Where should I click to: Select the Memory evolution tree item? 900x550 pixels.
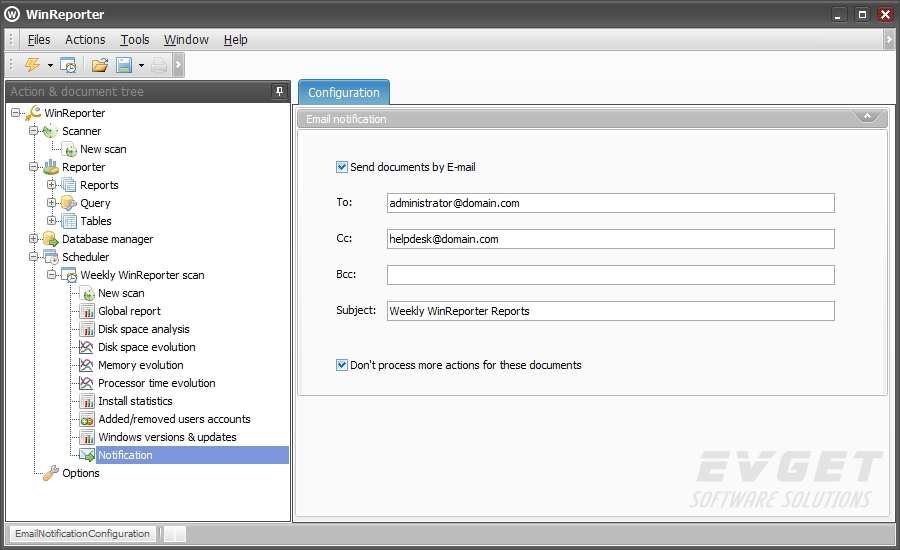pyautogui.click(x=141, y=365)
